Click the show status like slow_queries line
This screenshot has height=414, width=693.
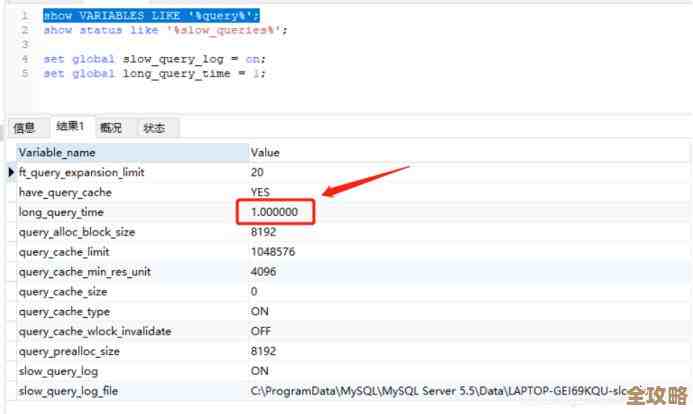click(165, 30)
